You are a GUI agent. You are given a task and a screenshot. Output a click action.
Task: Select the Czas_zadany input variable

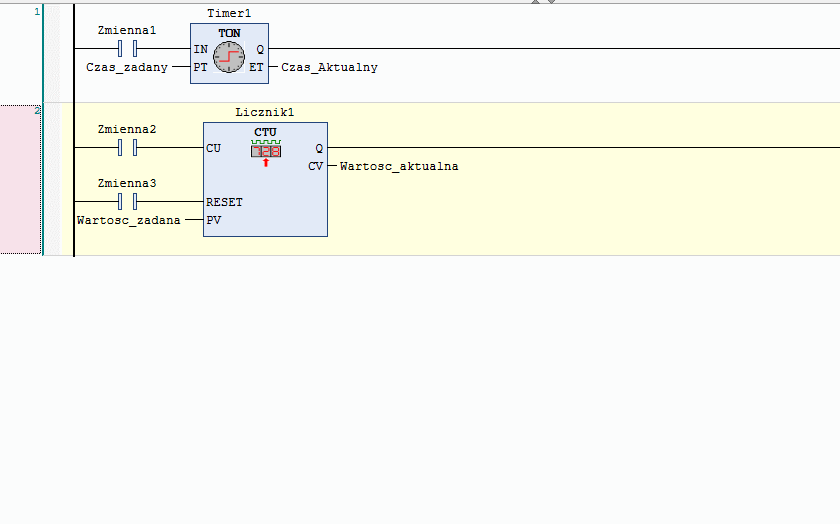pos(127,68)
